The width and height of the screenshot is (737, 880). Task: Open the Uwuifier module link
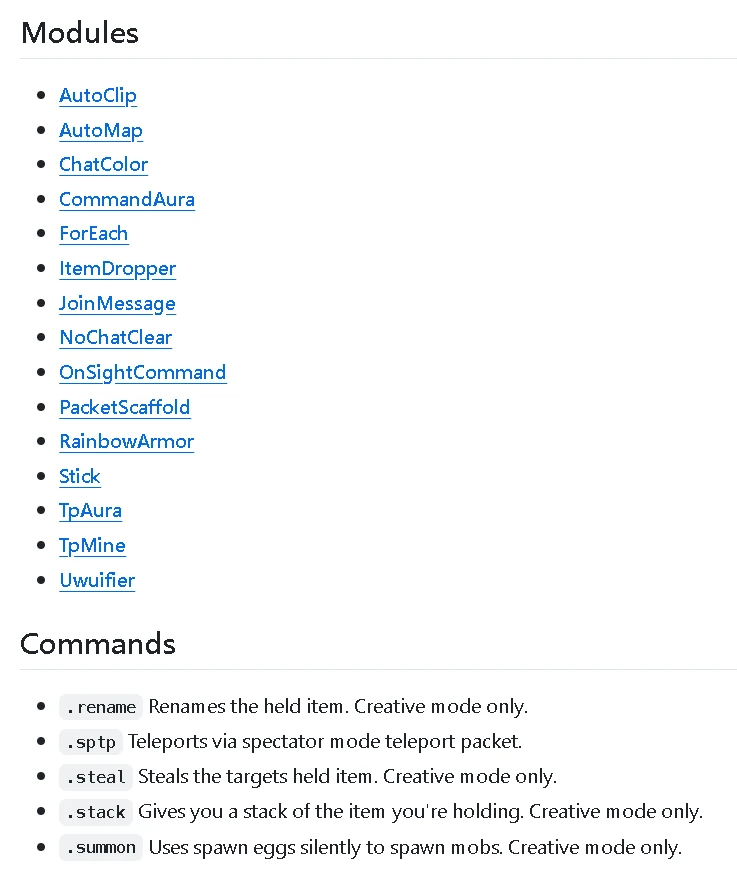tap(97, 580)
